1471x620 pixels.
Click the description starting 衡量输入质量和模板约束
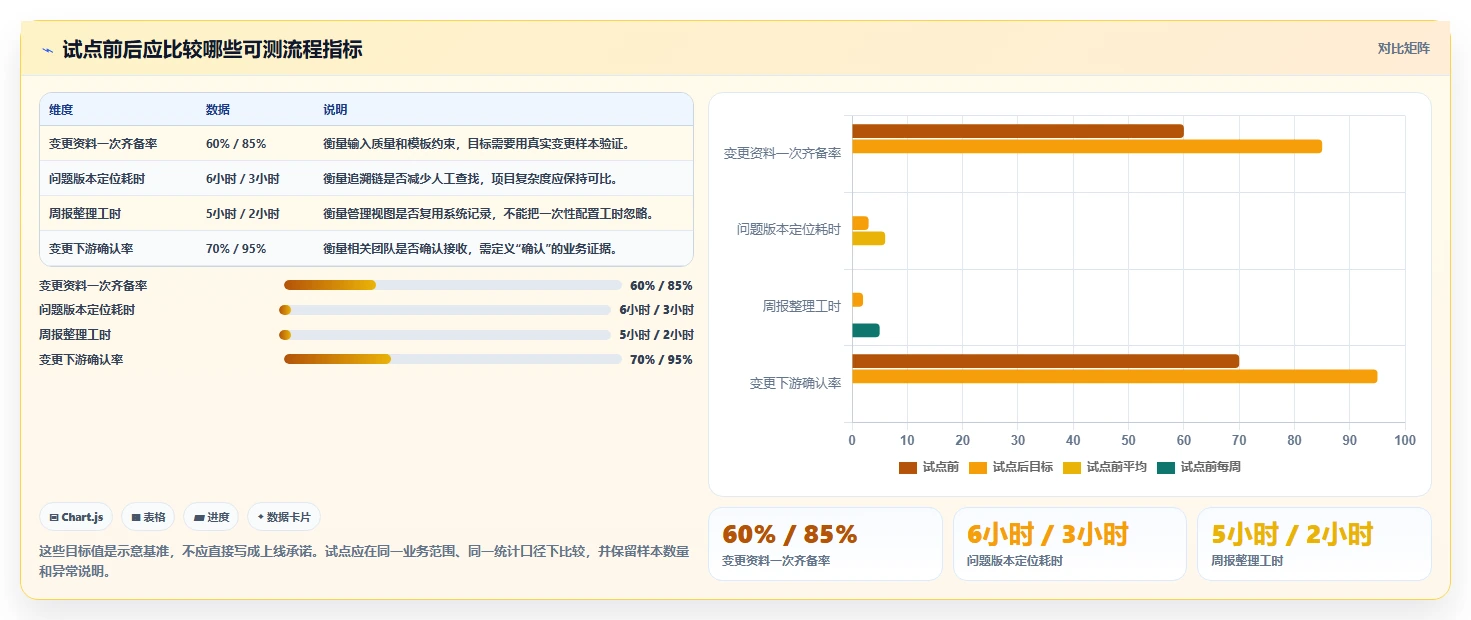(476, 144)
